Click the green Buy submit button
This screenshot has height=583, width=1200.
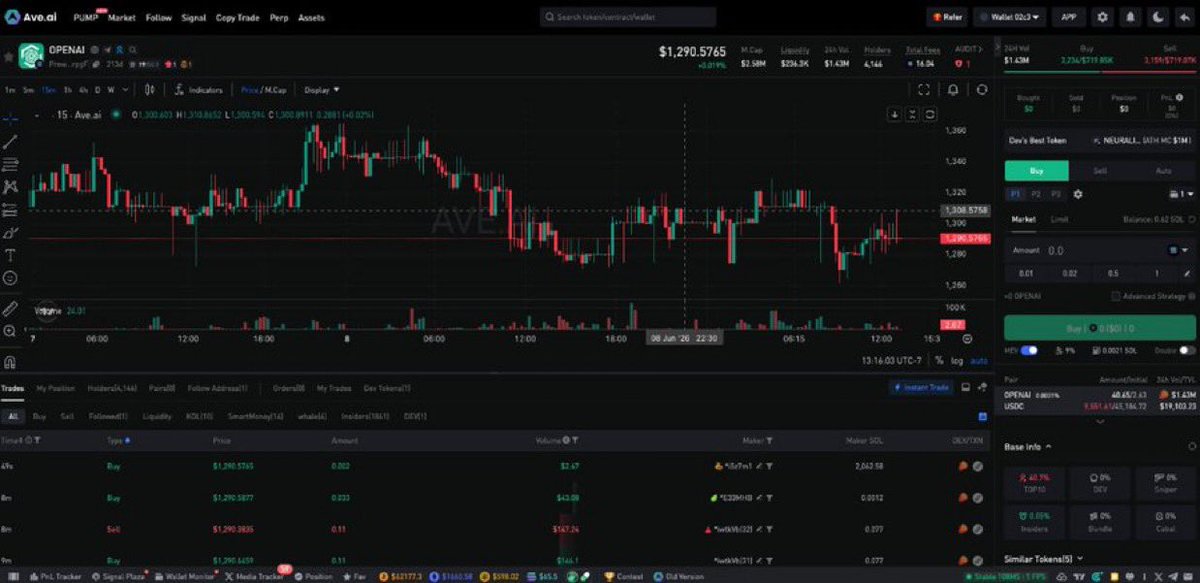tap(1100, 327)
